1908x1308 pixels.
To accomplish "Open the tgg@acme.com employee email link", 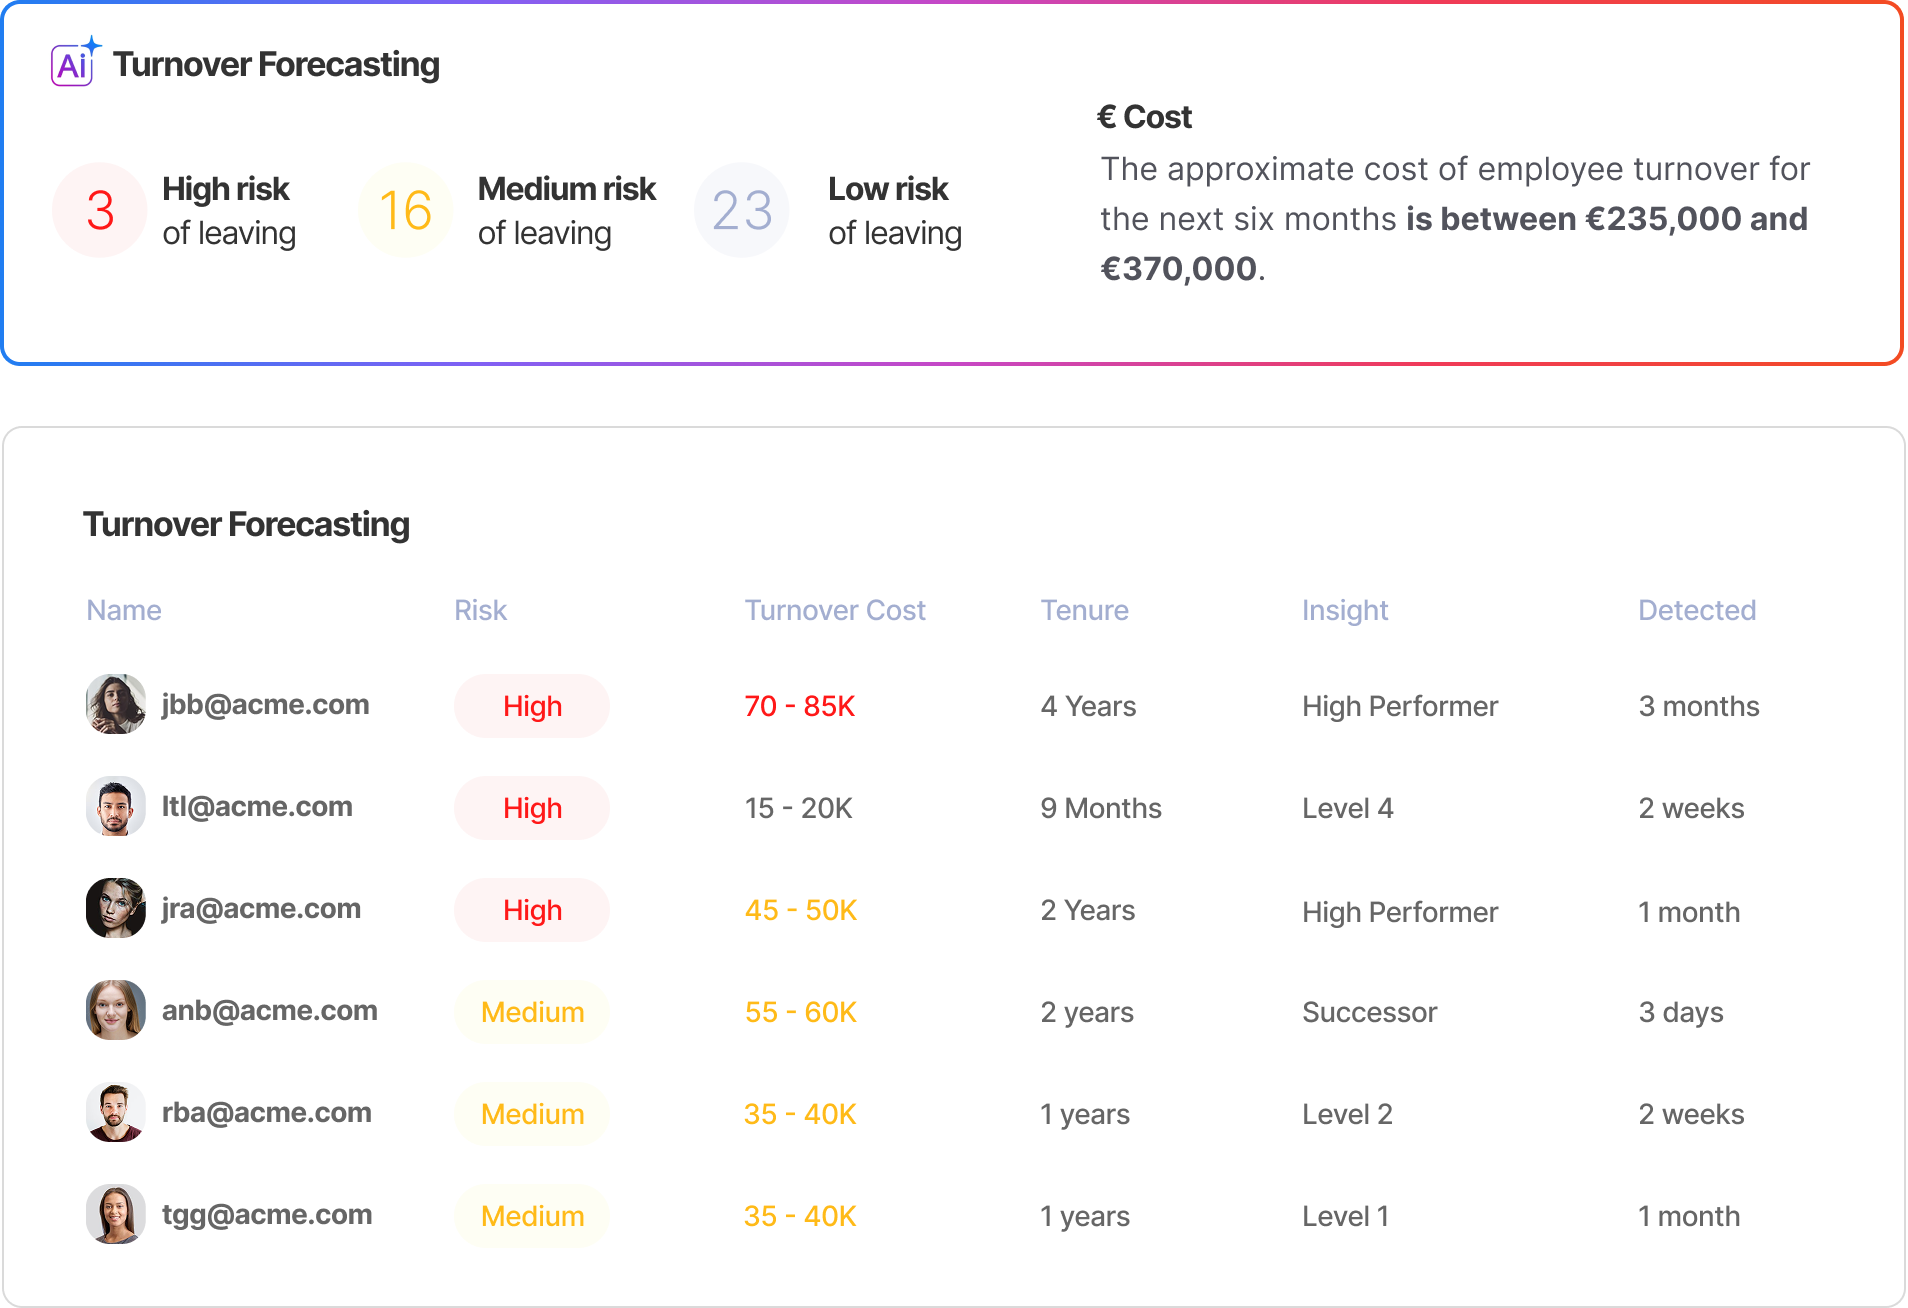I will [x=267, y=1214].
